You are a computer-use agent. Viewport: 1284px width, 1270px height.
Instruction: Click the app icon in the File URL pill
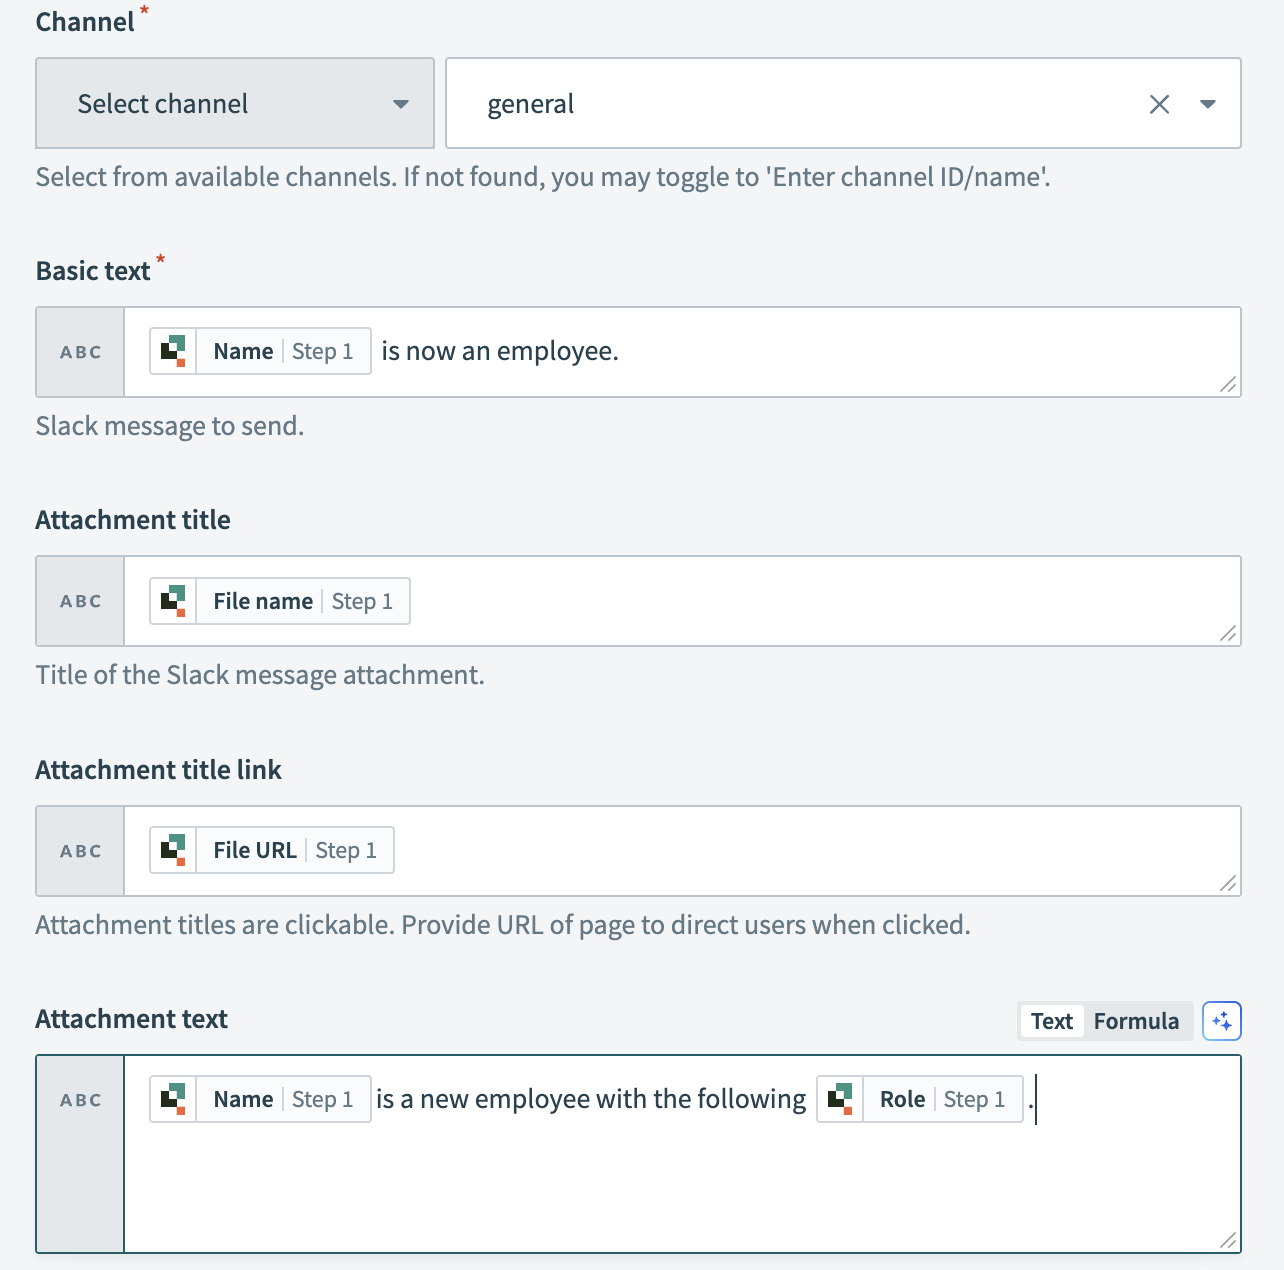click(x=175, y=850)
